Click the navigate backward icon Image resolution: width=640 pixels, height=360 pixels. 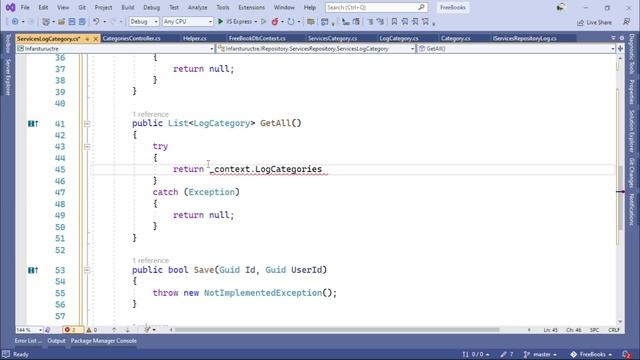[15, 22]
